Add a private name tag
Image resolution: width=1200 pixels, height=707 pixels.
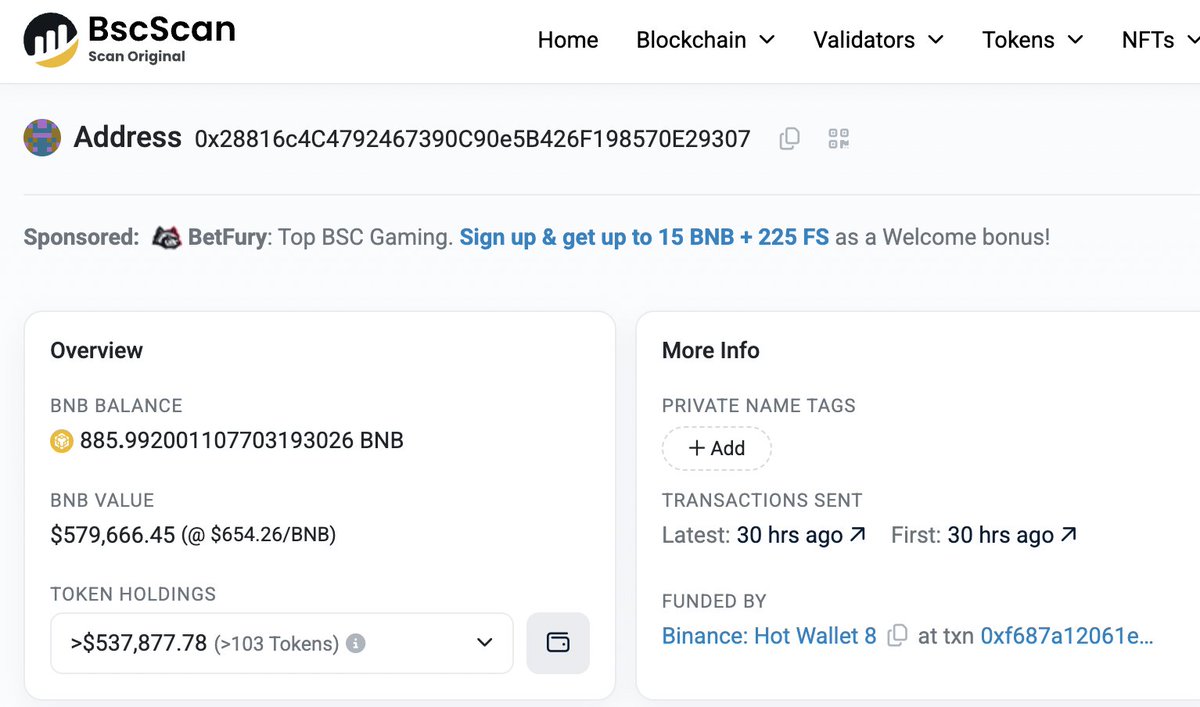[x=717, y=448]
